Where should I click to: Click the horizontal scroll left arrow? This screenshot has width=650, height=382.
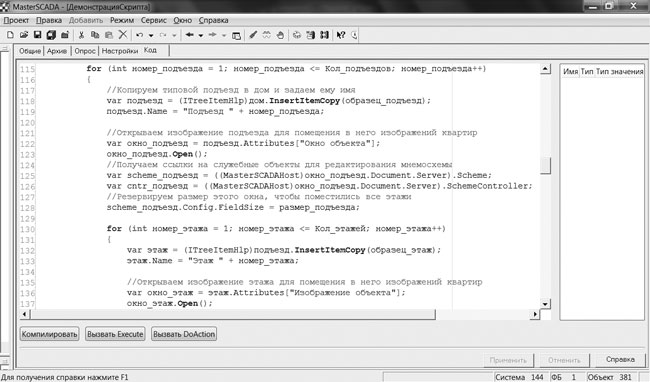coord(24,314)
